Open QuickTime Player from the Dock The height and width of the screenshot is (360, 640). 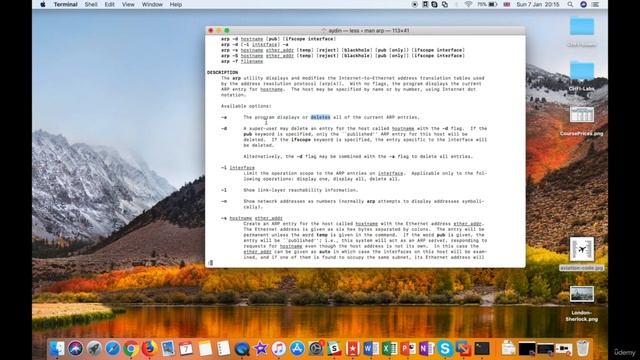point(242,349)
